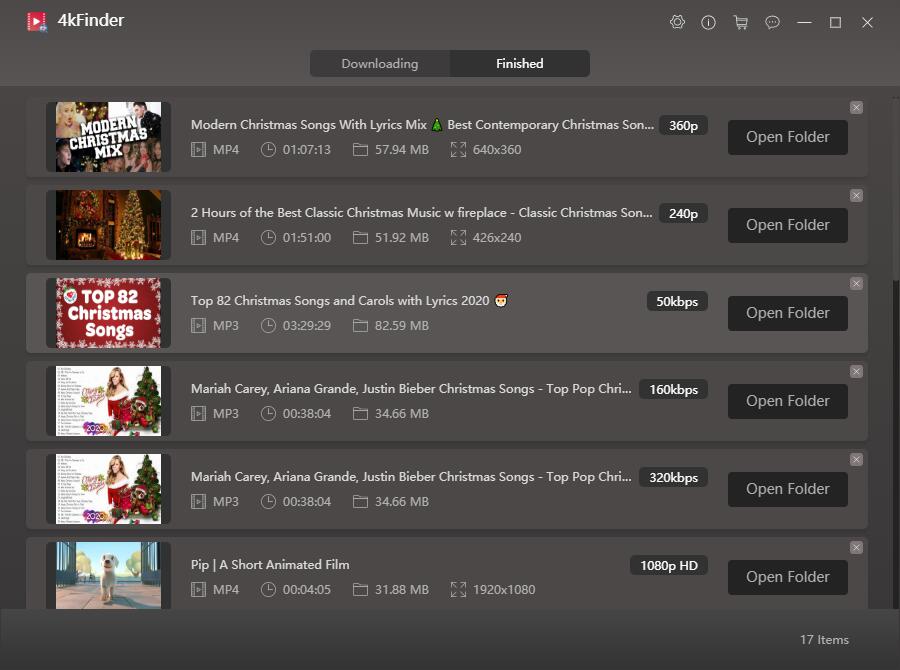Open folder for Top 82 Christmas Songs
The width and height of the screenshot is (900, 670).
pos(787,313)
